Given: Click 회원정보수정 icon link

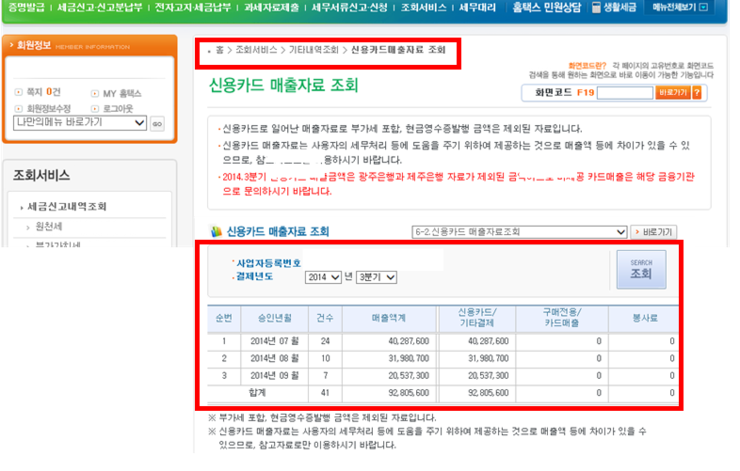Looking at the screenshot, I should (19, 108).
